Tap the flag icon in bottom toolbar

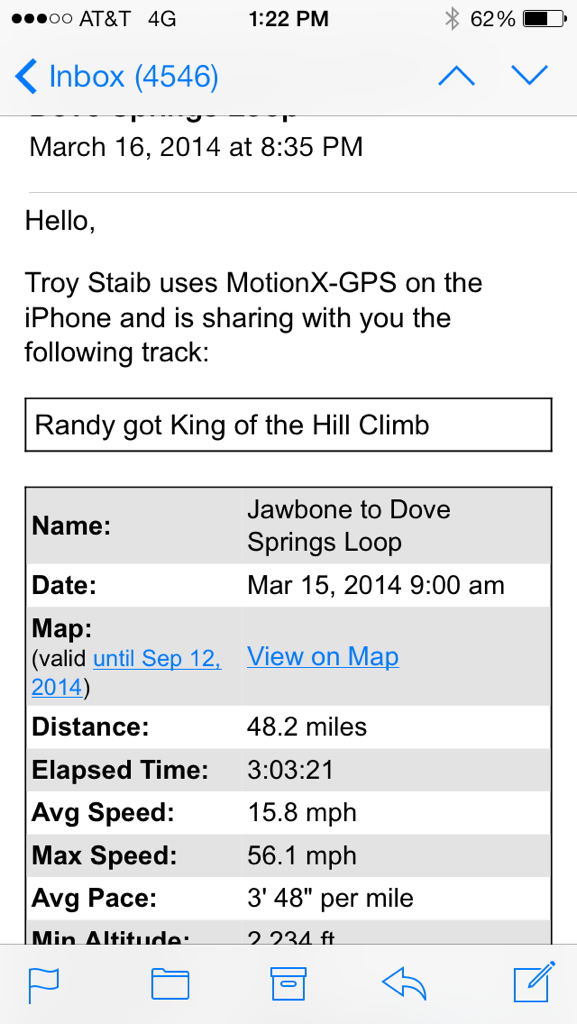click(x=44, y=985)
